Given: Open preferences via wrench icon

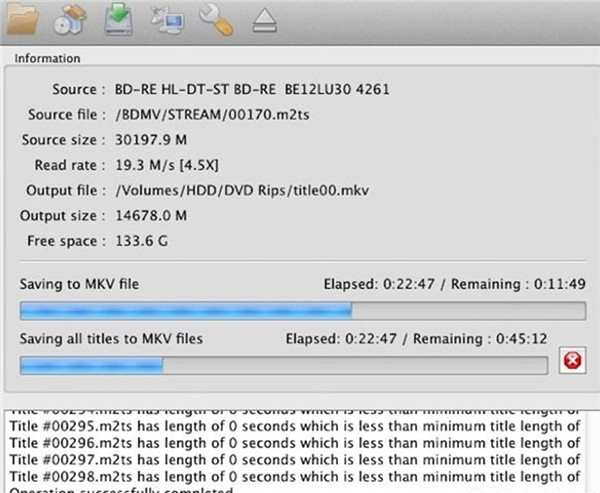Looking at the screenshot, I should [x=216, y=20].
